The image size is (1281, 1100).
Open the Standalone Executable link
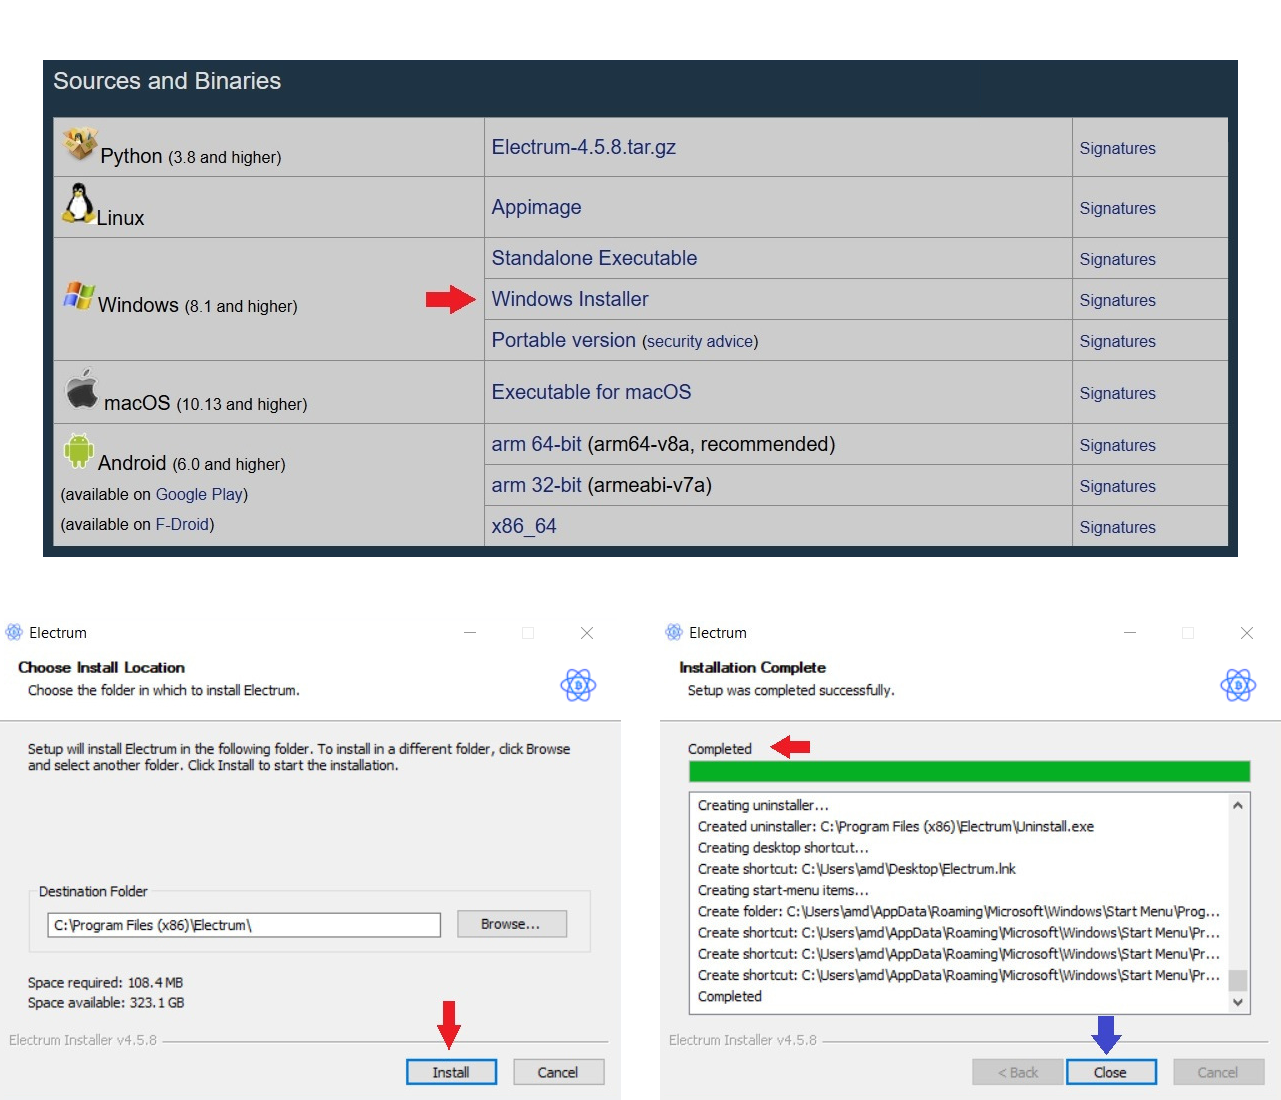(594, 258)
